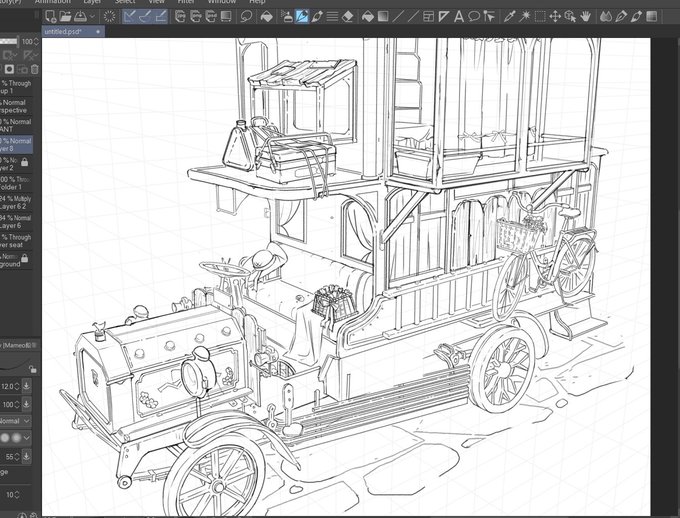Toggle Snap to Special Ruler button
This screenshot has height=518, width=680.
click(x=145, y=16)
